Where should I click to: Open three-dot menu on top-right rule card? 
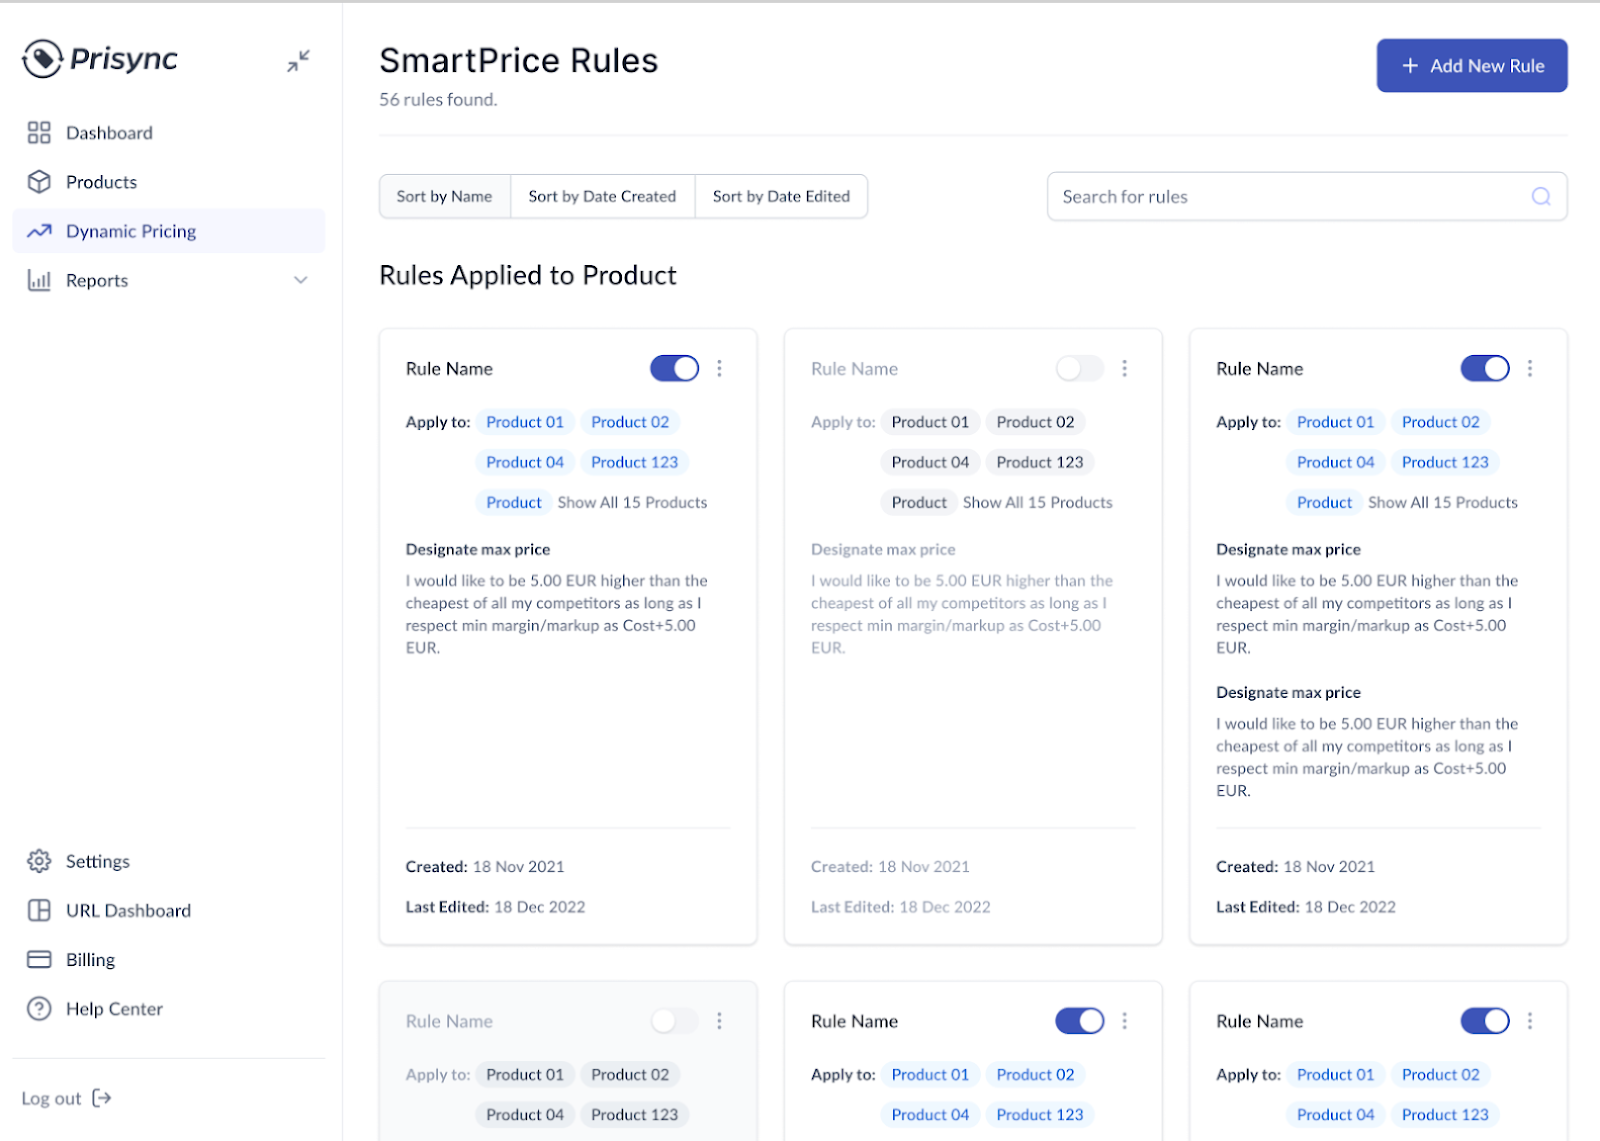pos(1530,369)
